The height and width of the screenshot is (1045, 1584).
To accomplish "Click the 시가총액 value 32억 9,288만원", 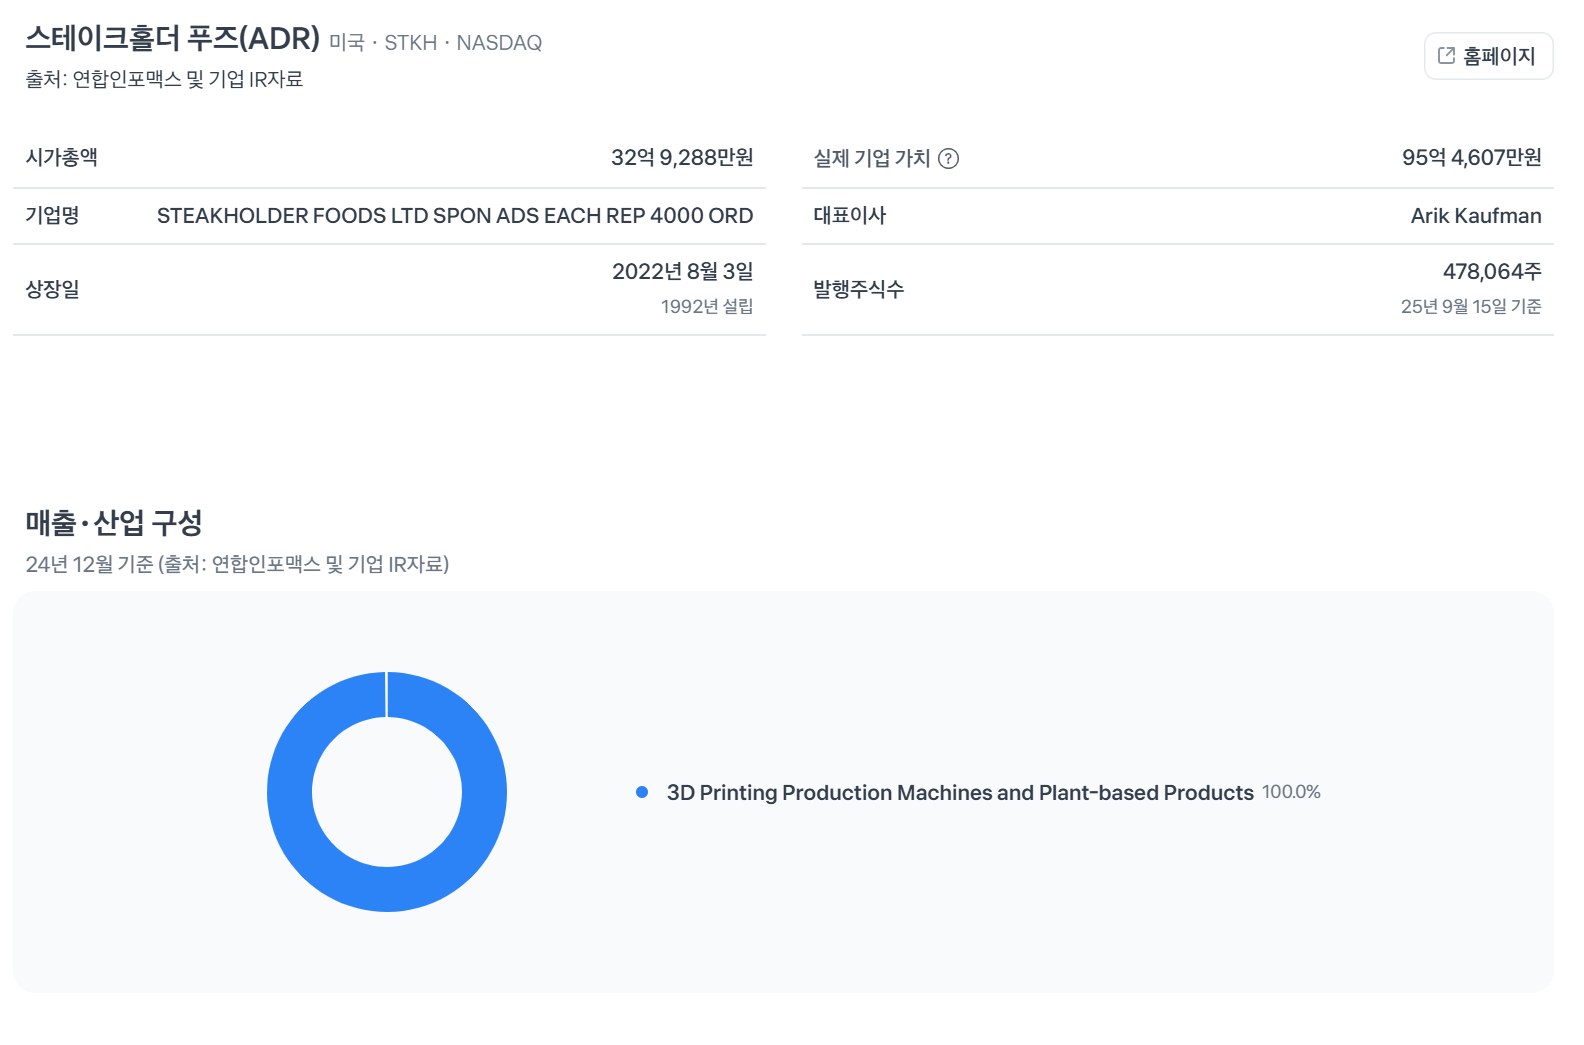I will [x=682, y=157].
